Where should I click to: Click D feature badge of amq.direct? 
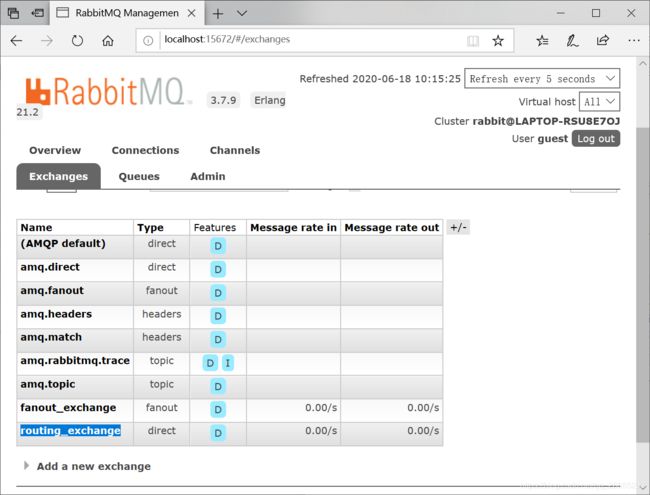(218, 269)
